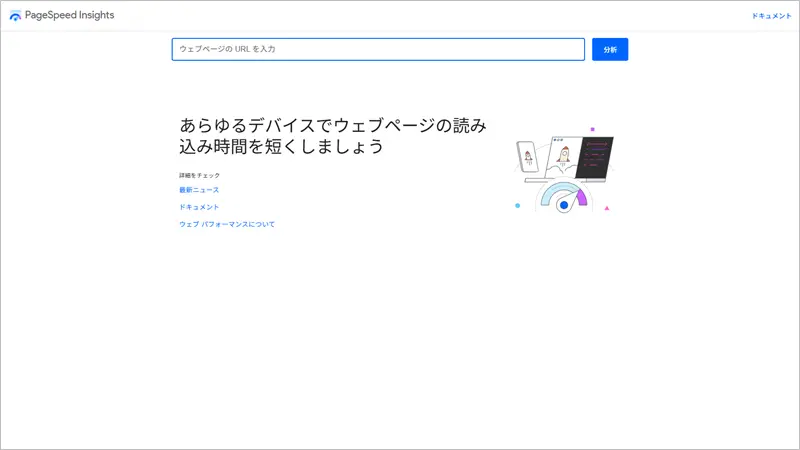Viewport: 800px width, 450px height.
Task: Focus the web page URL input field
Action: [x=378, y=49]
